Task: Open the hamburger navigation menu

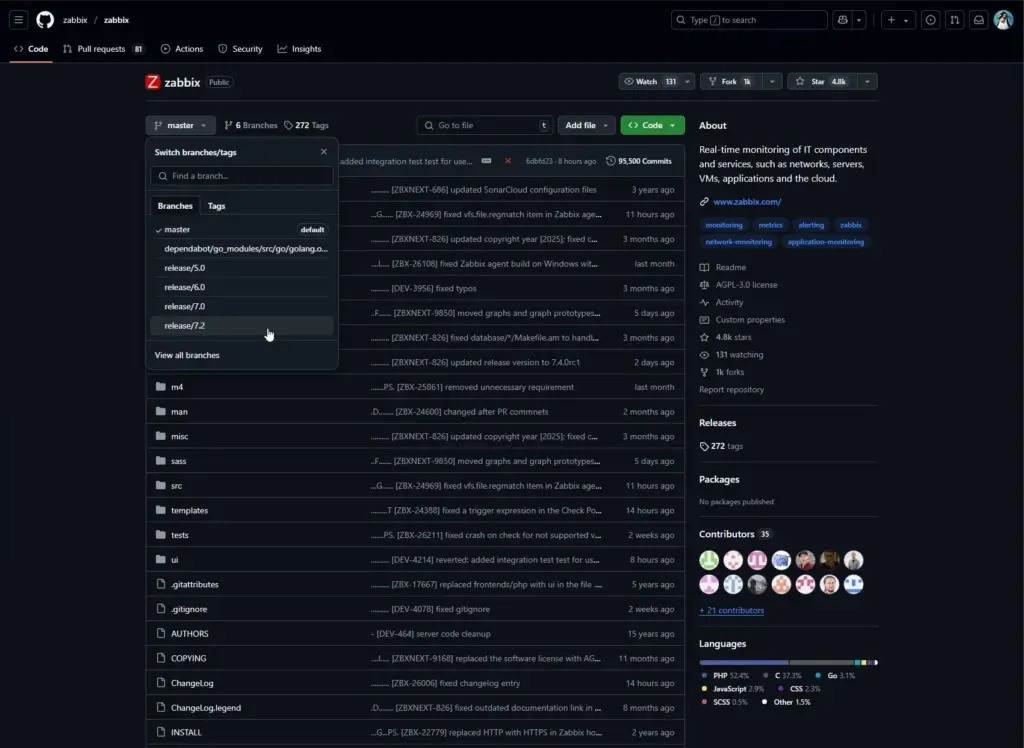Action: click(18, 20)
